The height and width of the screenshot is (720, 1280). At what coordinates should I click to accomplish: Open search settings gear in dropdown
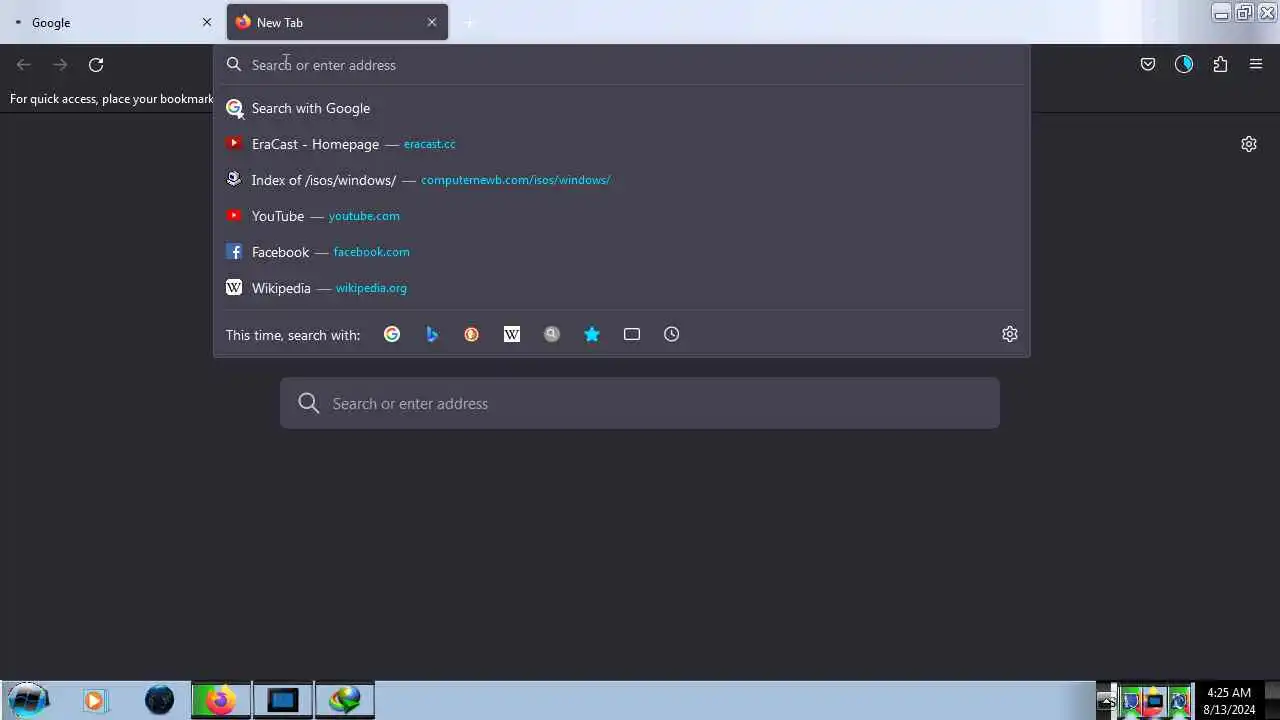[x=1010, y=334]
